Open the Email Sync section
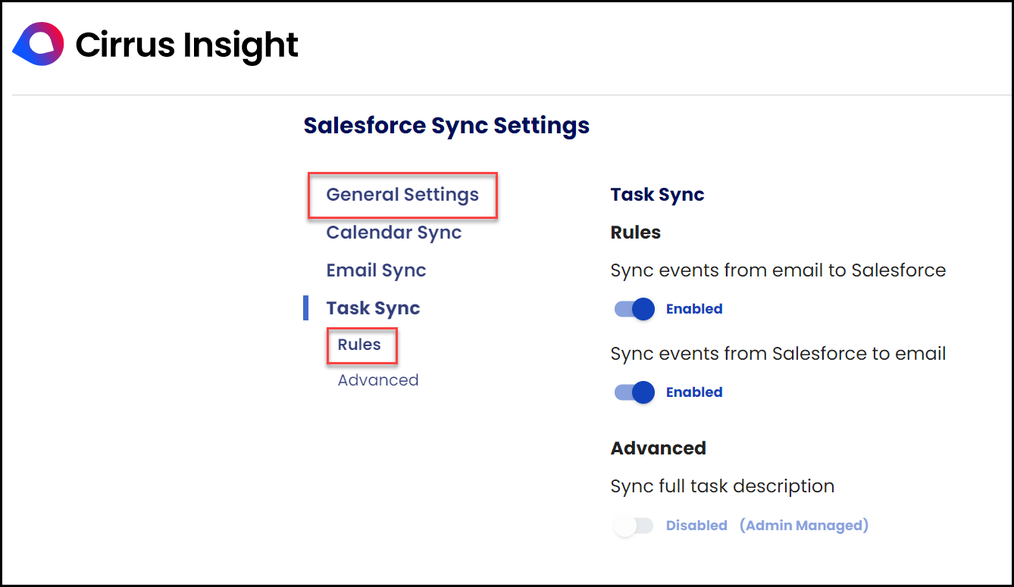Image resolution: width=1014 pixels, height=587 pixels. [x=376, y=270]
